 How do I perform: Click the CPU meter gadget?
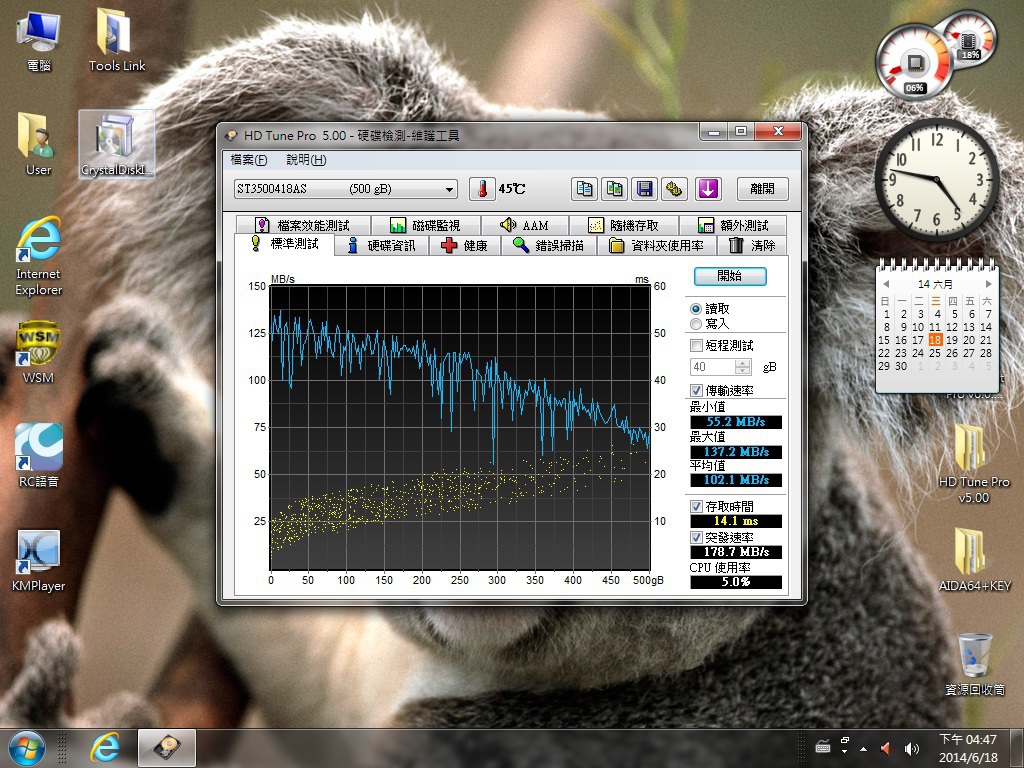click(914, 63)
